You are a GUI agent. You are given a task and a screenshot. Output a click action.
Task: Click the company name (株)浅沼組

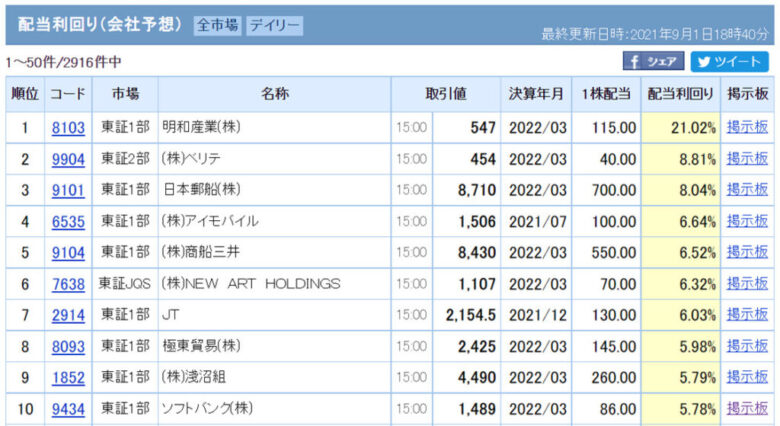pyautogui.click(x=194, y=377)
